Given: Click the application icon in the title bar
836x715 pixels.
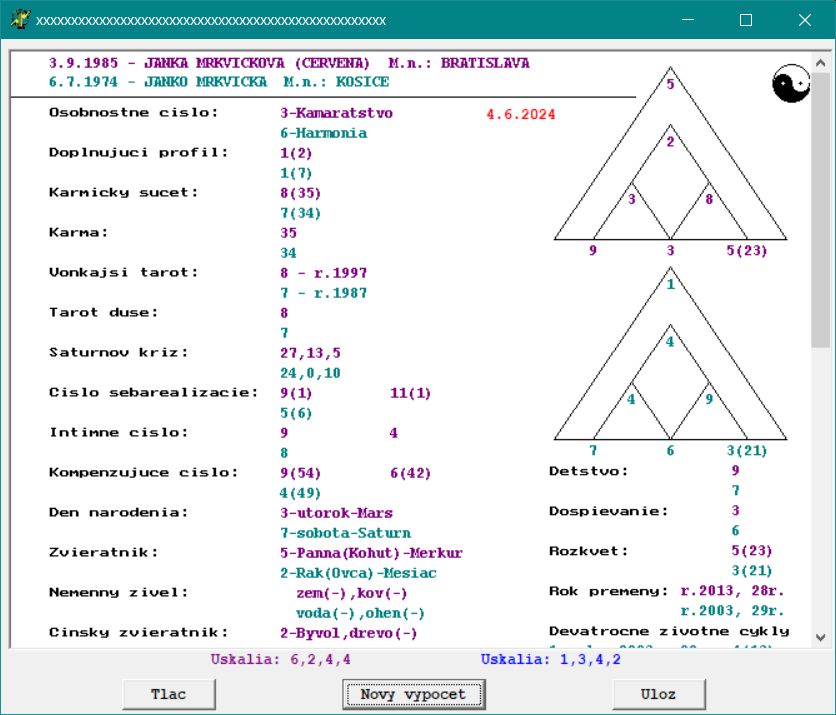Looking at the screenshot, I should [20, 20].
